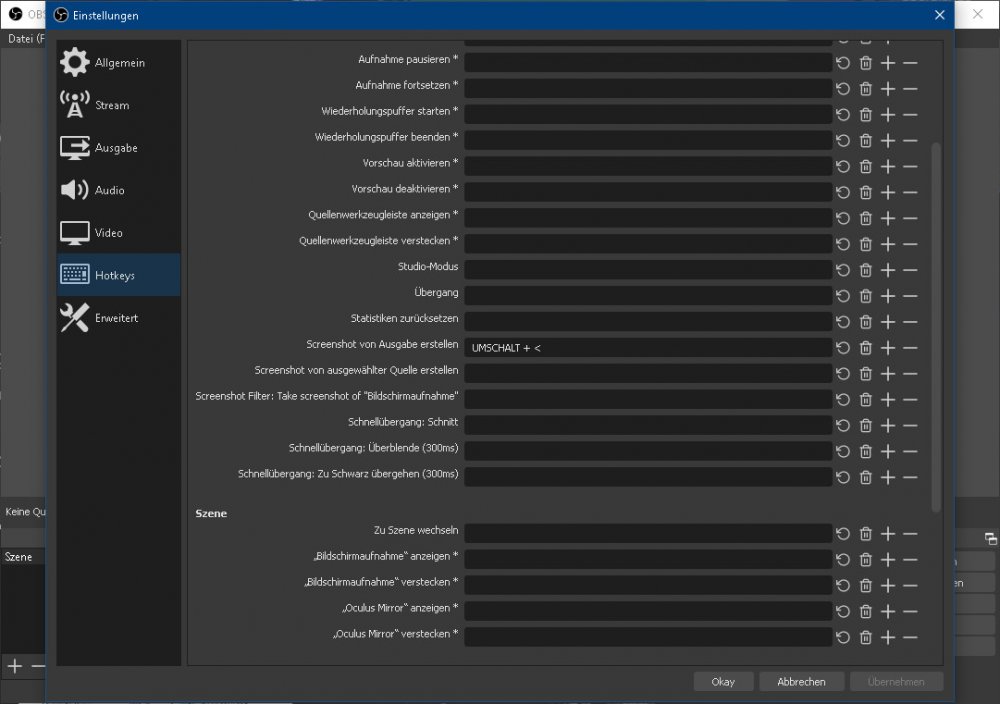Dismiss the dialog with Abbrechen
Screen dimensions: 1000x704
click(x=801, y=681)
